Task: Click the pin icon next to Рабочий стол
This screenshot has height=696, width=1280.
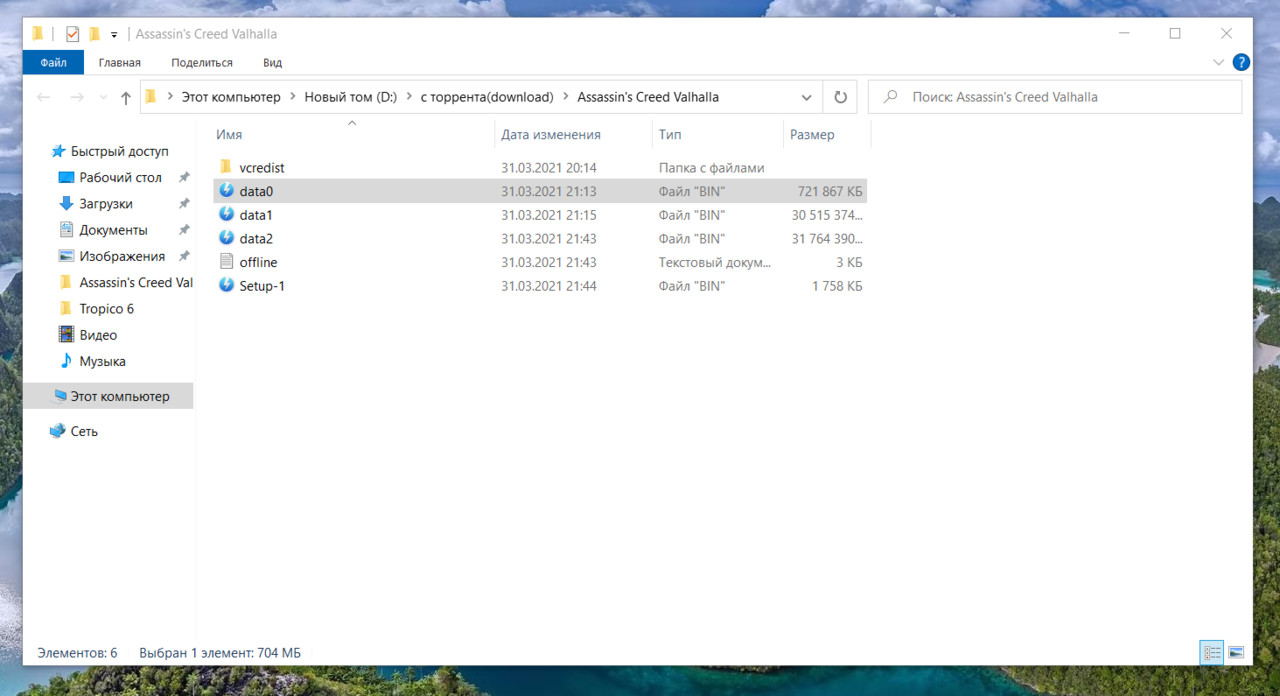Action: click(184, 177)
